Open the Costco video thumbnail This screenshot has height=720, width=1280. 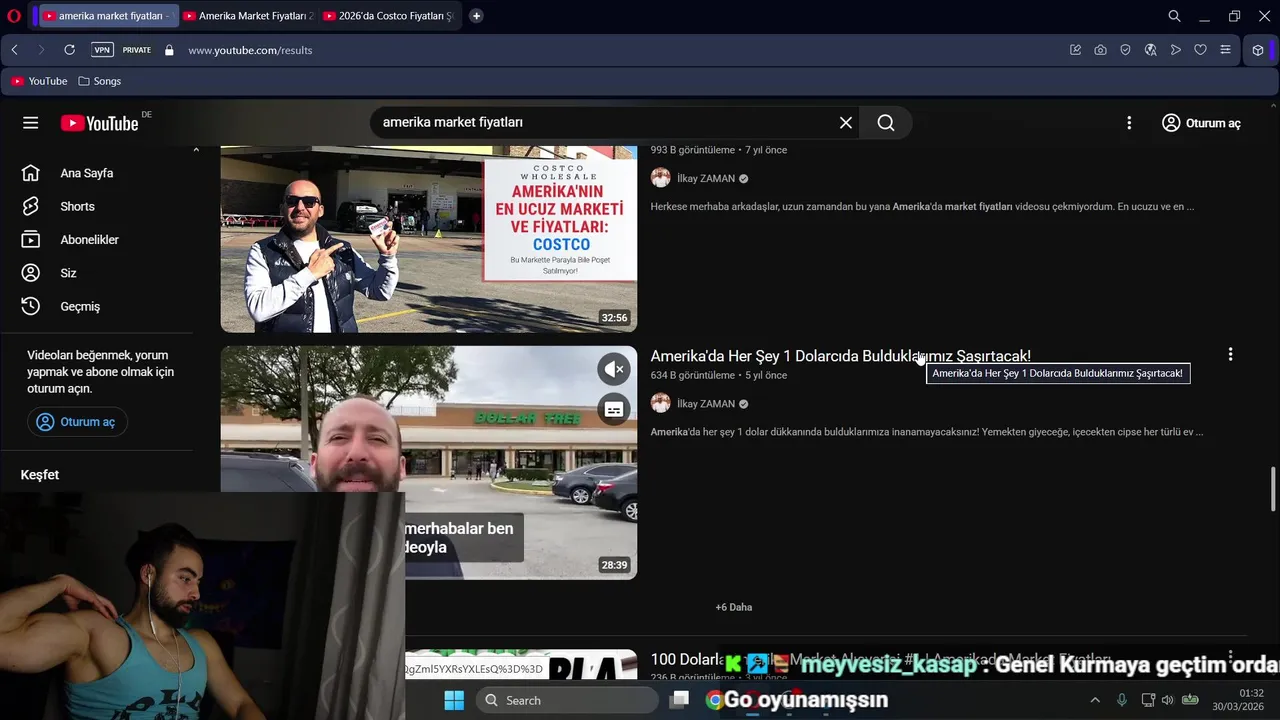[428, 239]
